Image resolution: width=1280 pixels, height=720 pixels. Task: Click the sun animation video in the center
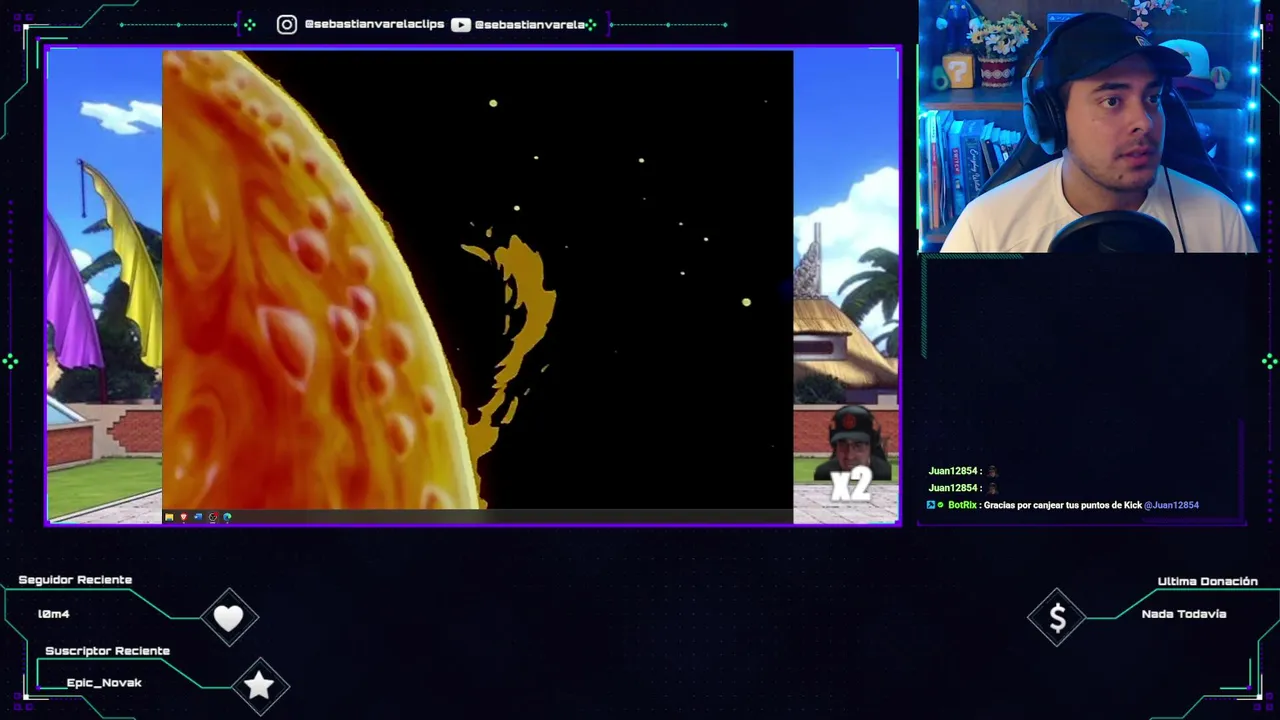coord(478,280)
